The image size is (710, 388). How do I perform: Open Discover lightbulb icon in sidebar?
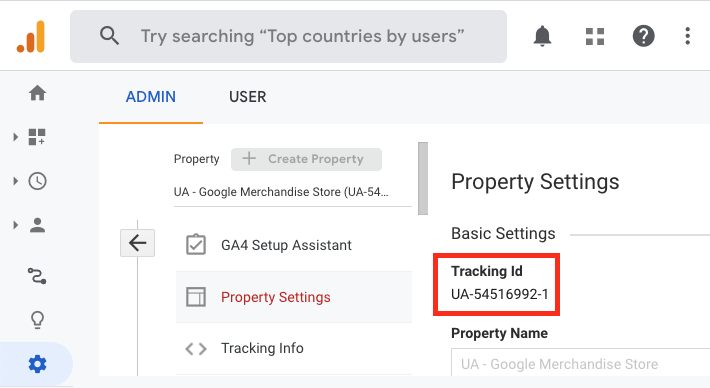[37, 320]
